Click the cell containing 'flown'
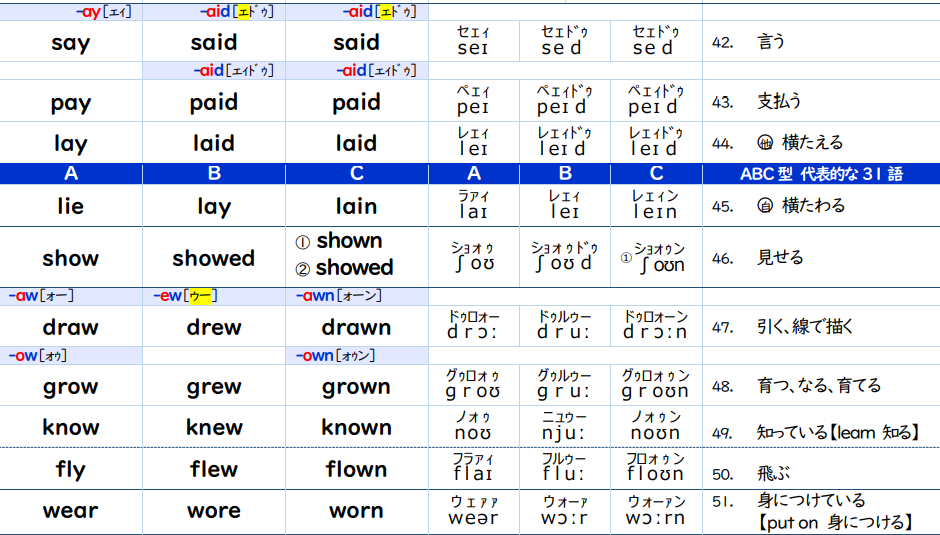Image resolution: width=940 pixels, height=535 pixels. 356,469
